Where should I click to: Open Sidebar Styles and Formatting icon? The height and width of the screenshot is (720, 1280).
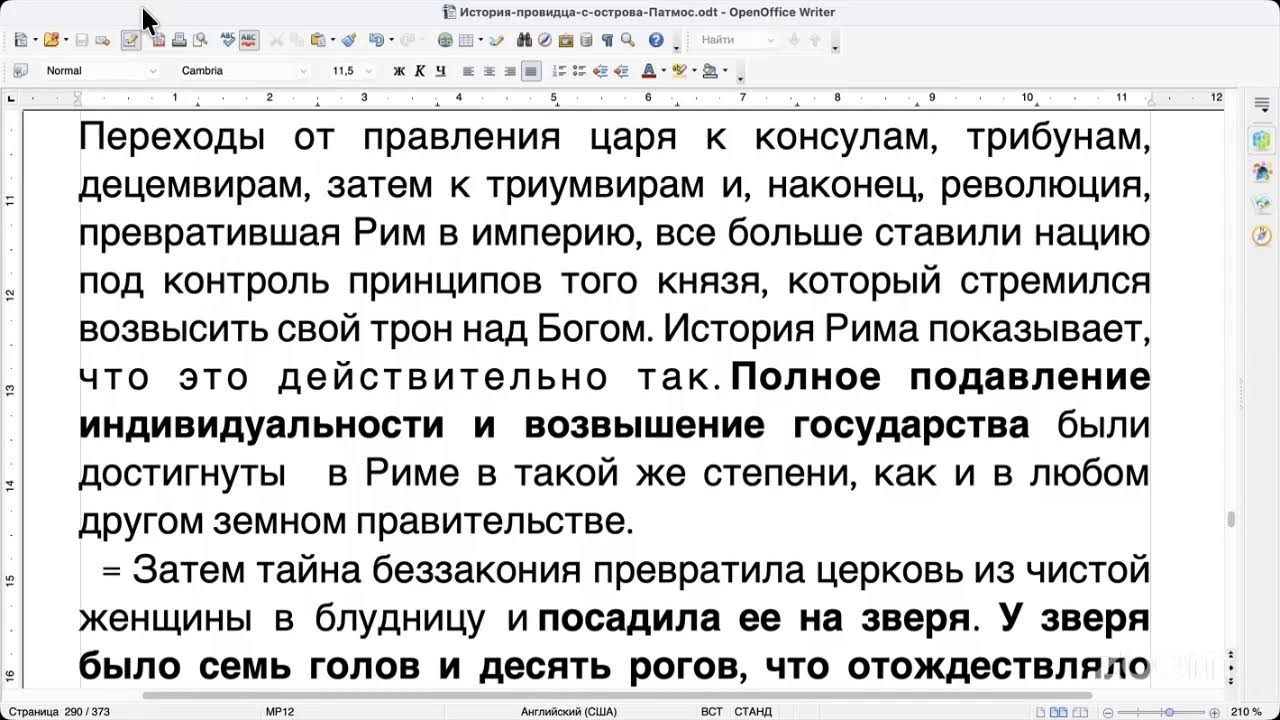1262,173
